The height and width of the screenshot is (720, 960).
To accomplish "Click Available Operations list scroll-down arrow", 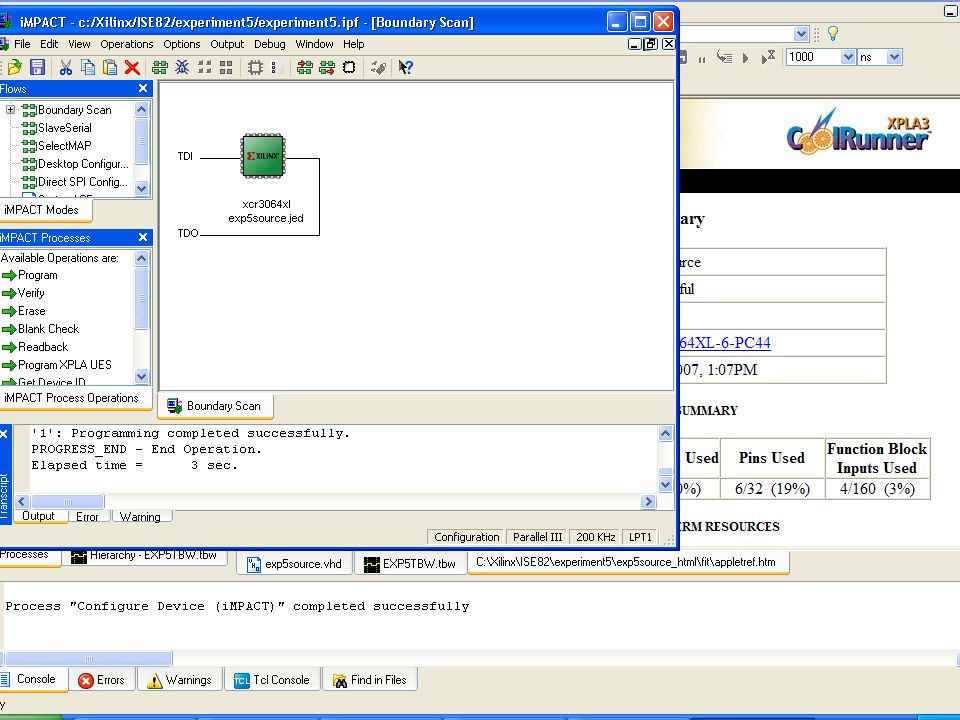I will tap(141, 376).
